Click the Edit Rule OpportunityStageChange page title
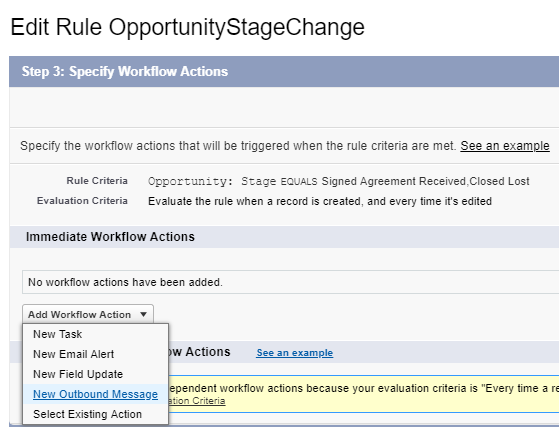The width and height of the screenshot is (559, 446). pos(188,27)
